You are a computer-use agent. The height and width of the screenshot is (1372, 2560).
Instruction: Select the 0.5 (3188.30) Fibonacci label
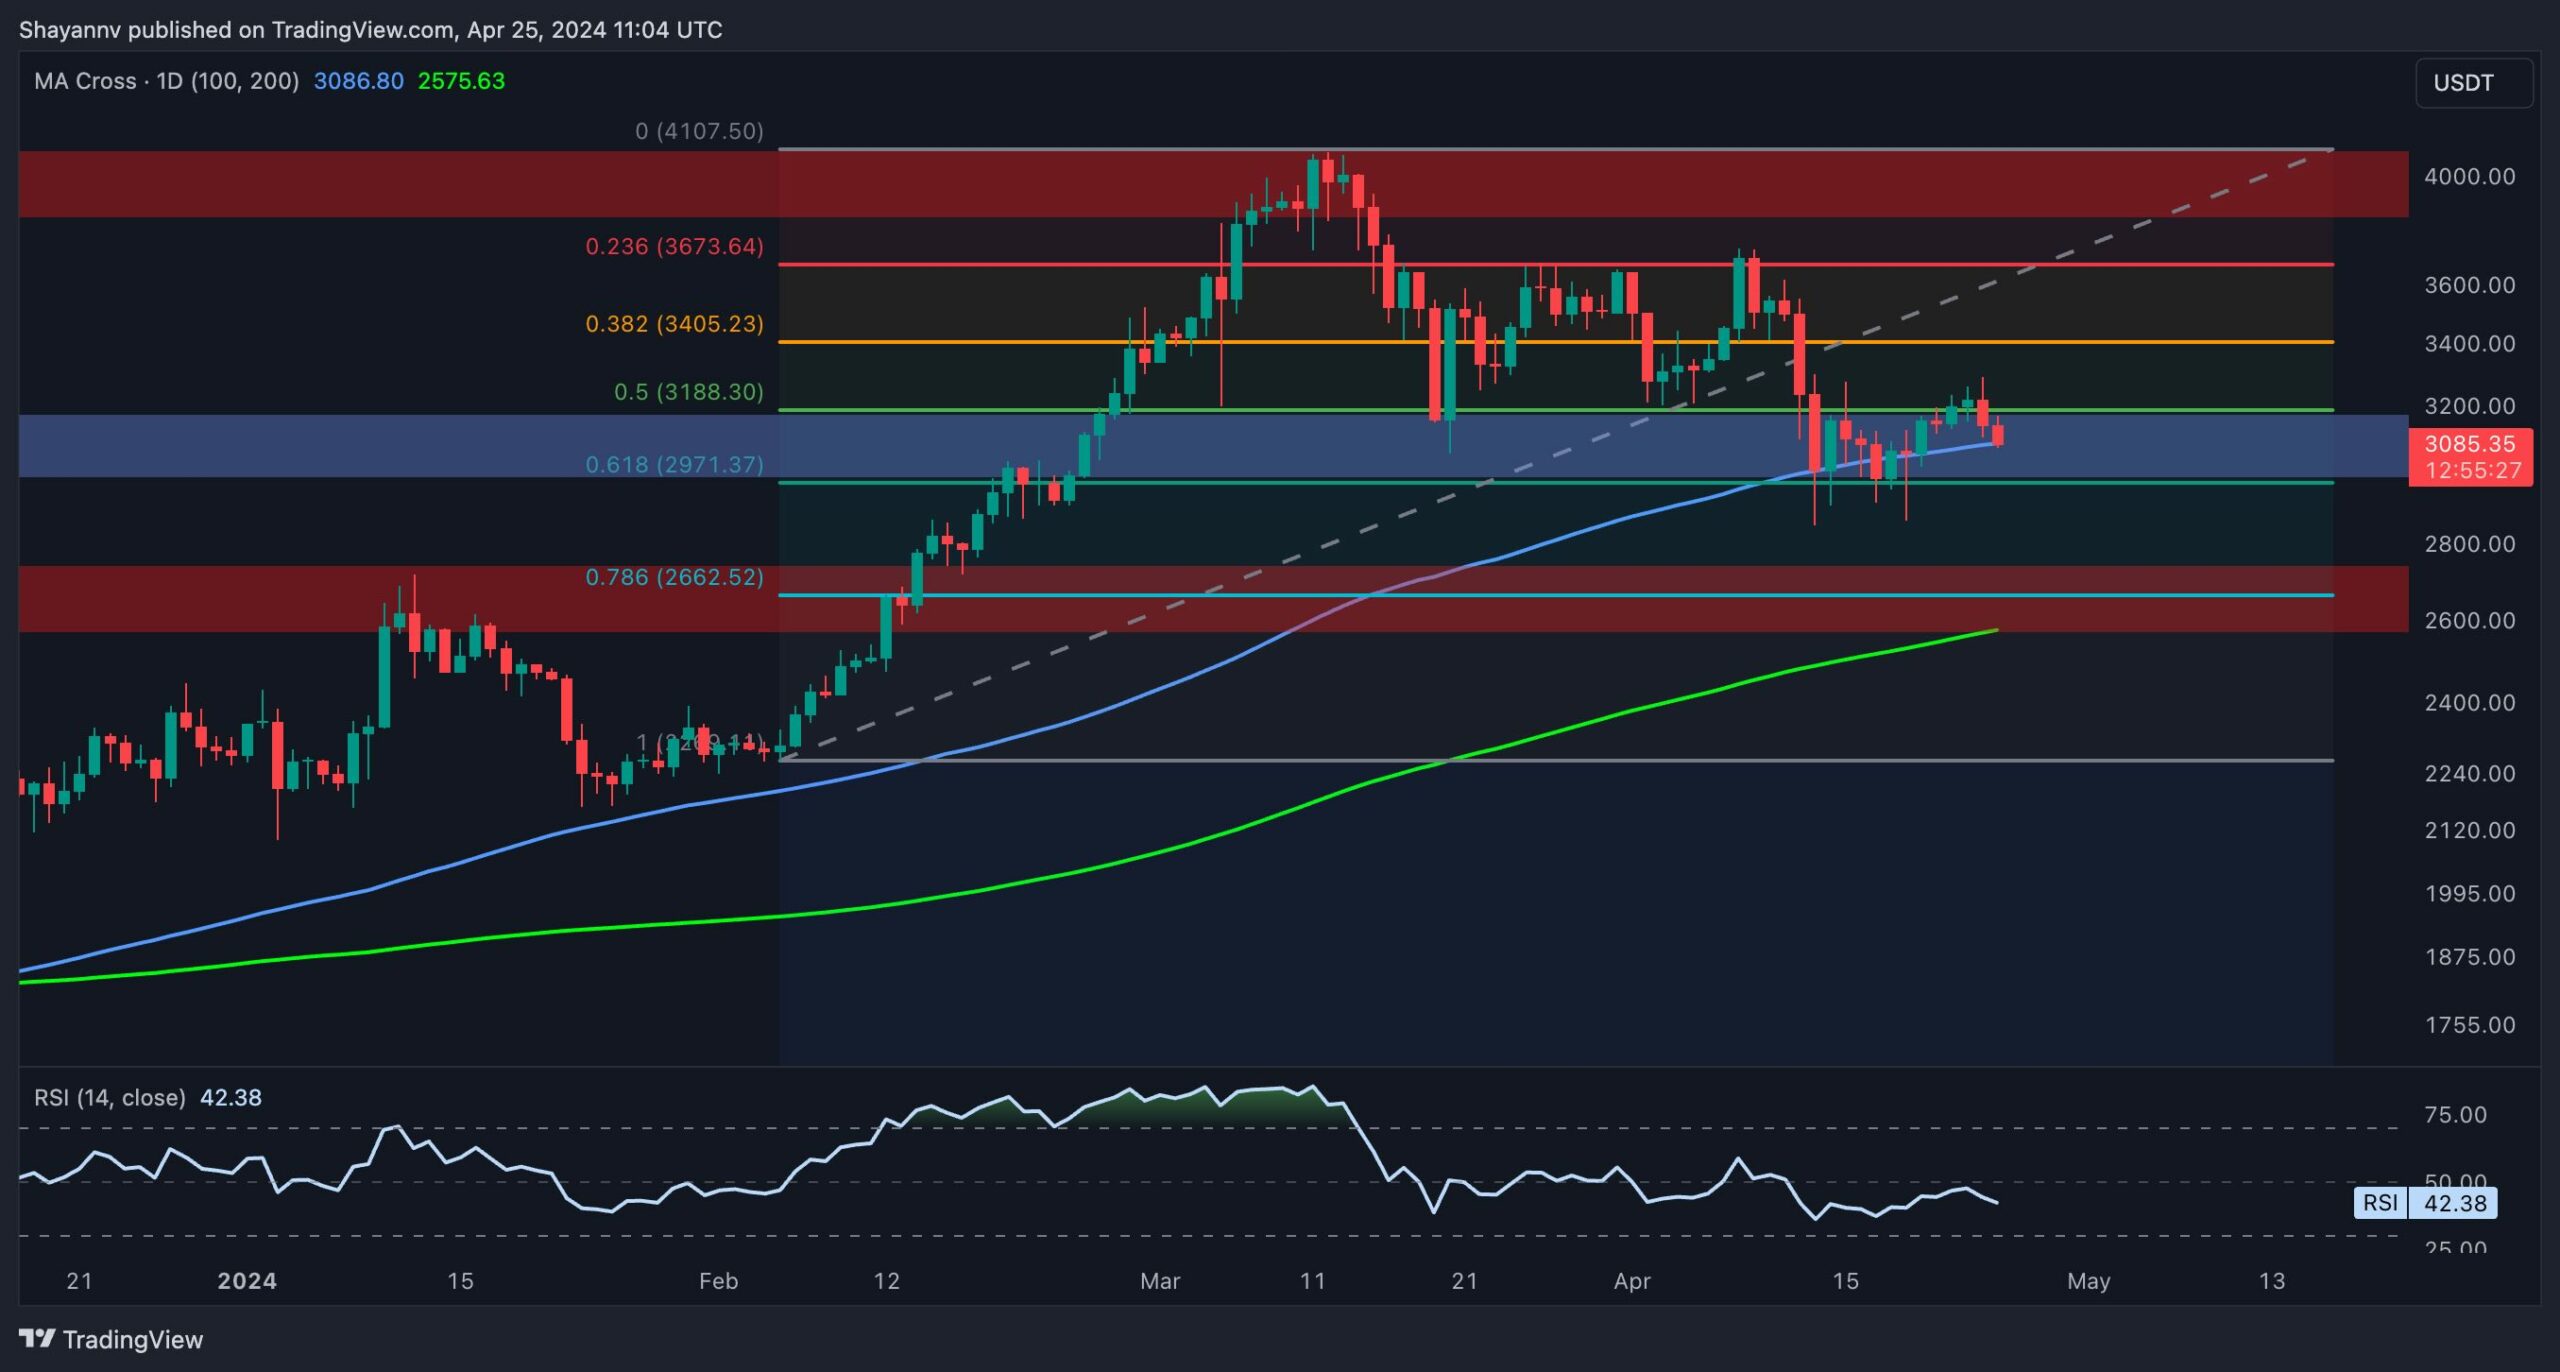(x=688, y=392)
